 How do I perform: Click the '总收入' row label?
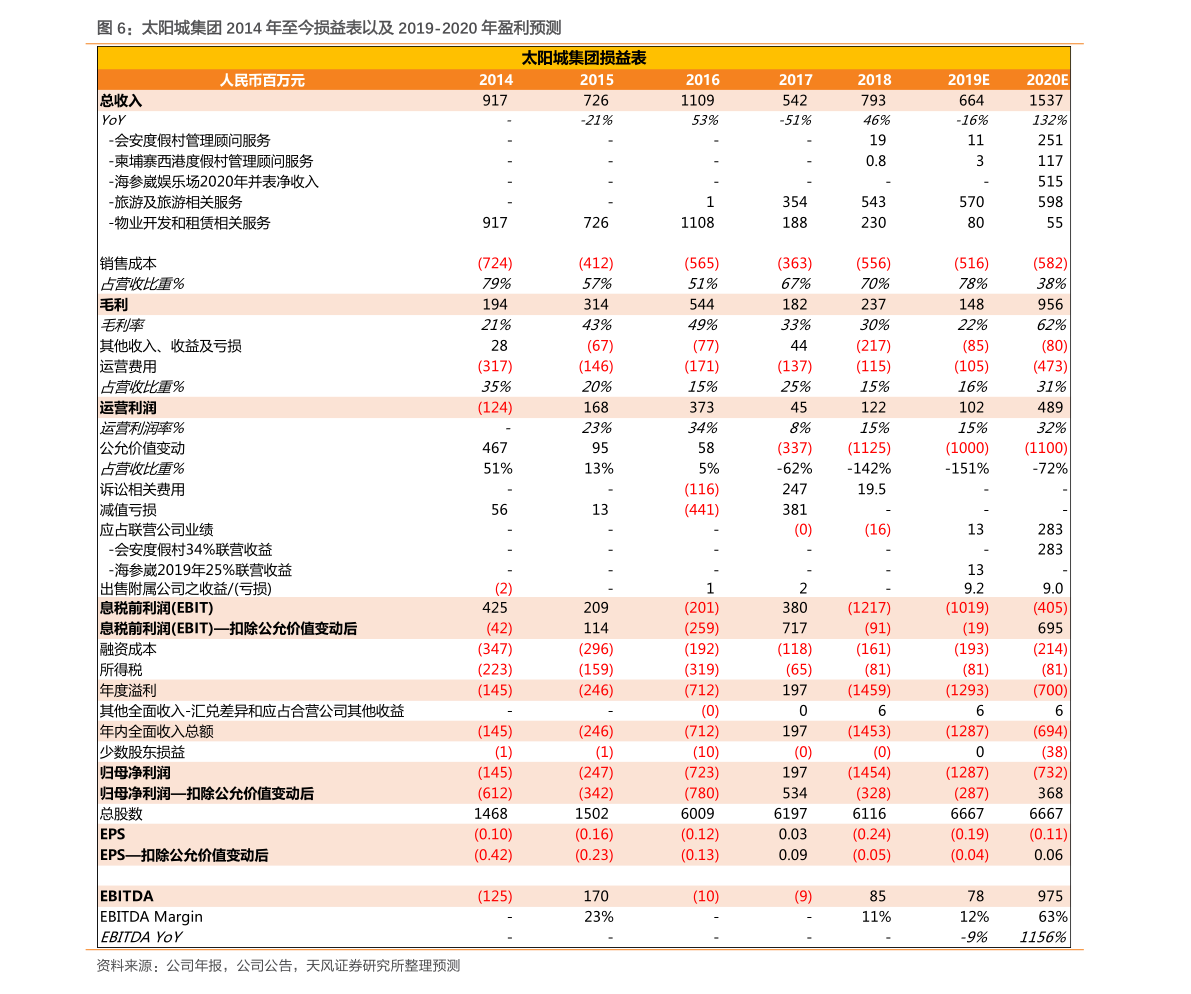pos(121,100)
